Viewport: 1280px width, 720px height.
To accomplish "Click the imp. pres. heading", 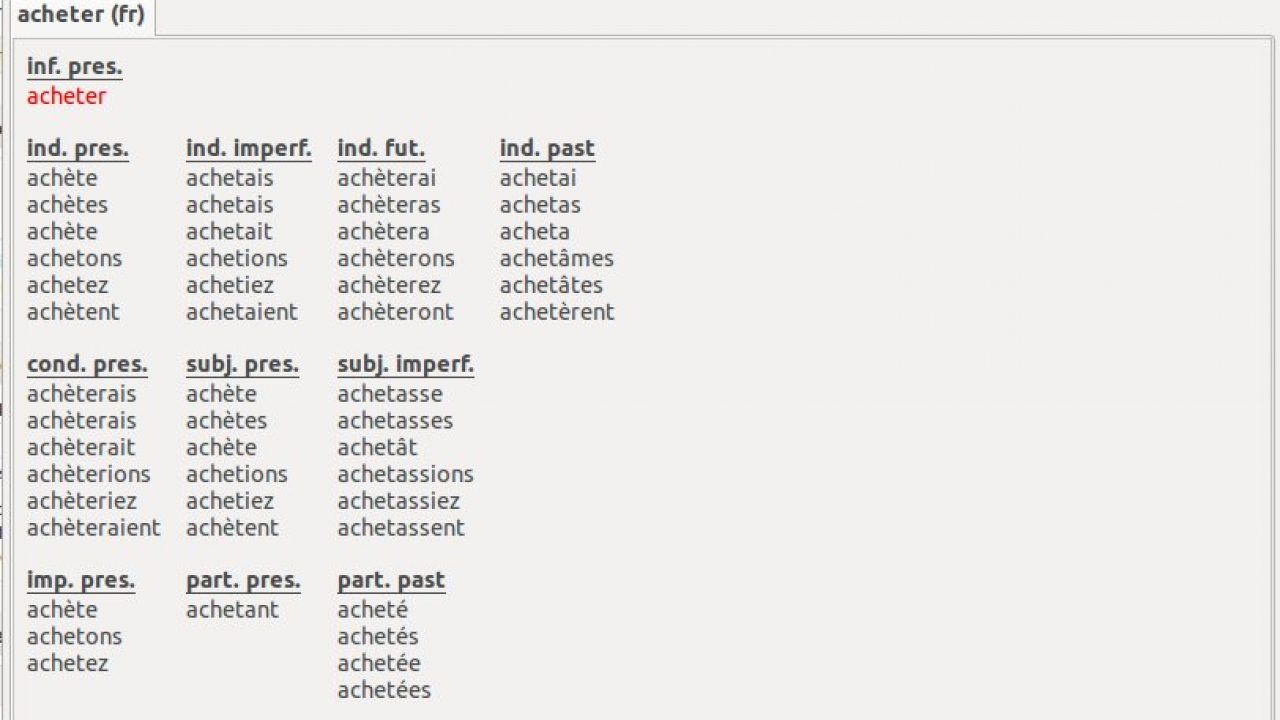I will (x=80, y=581).
